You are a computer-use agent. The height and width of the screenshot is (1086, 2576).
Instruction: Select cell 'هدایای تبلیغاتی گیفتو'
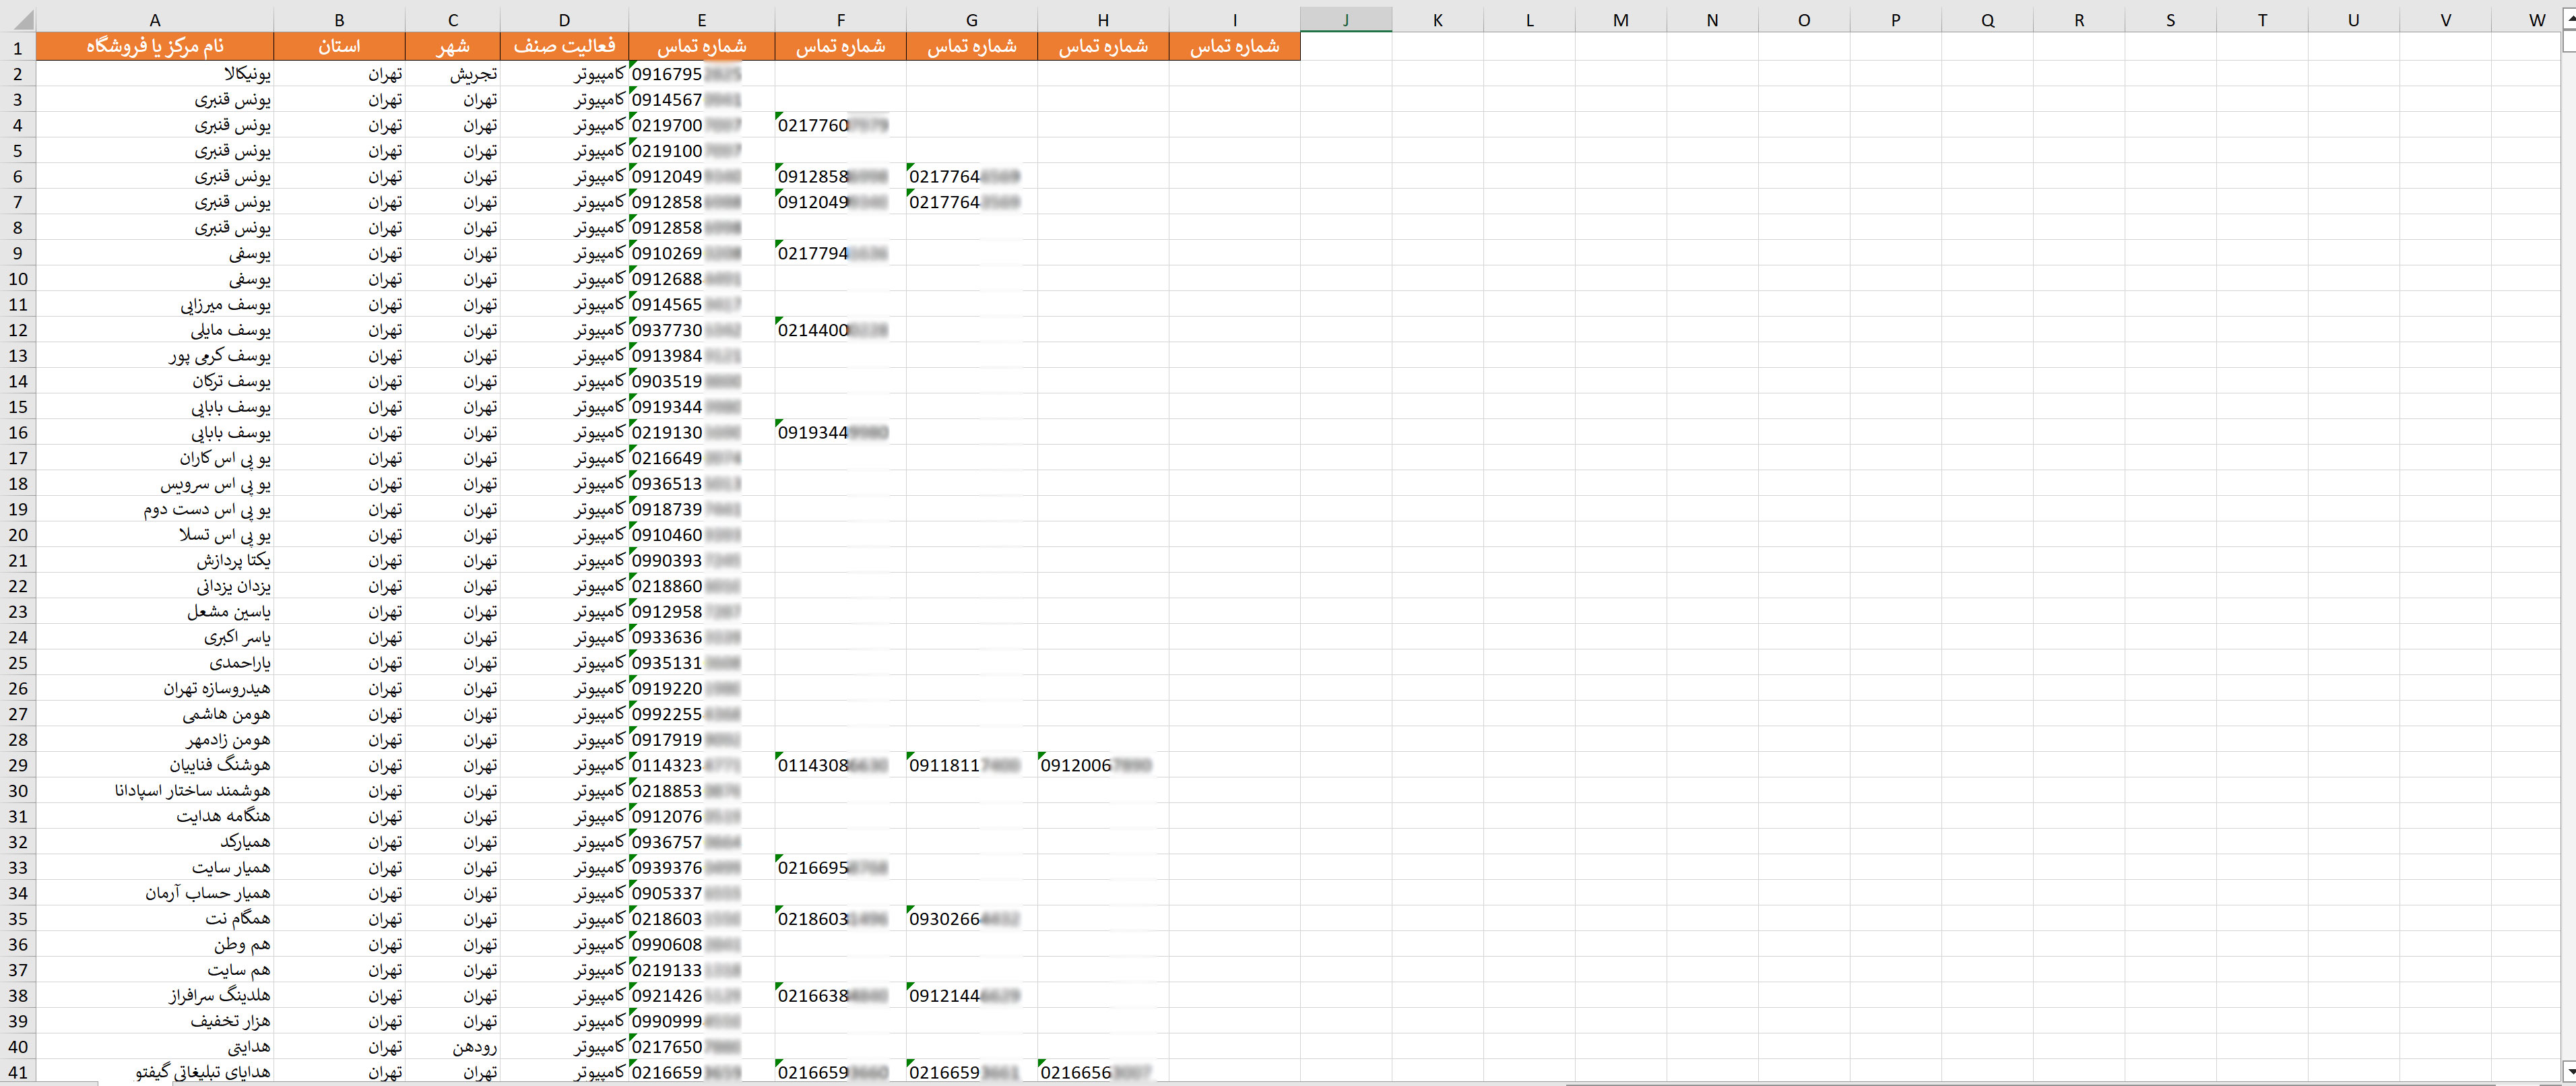(x=155, y=1072)
